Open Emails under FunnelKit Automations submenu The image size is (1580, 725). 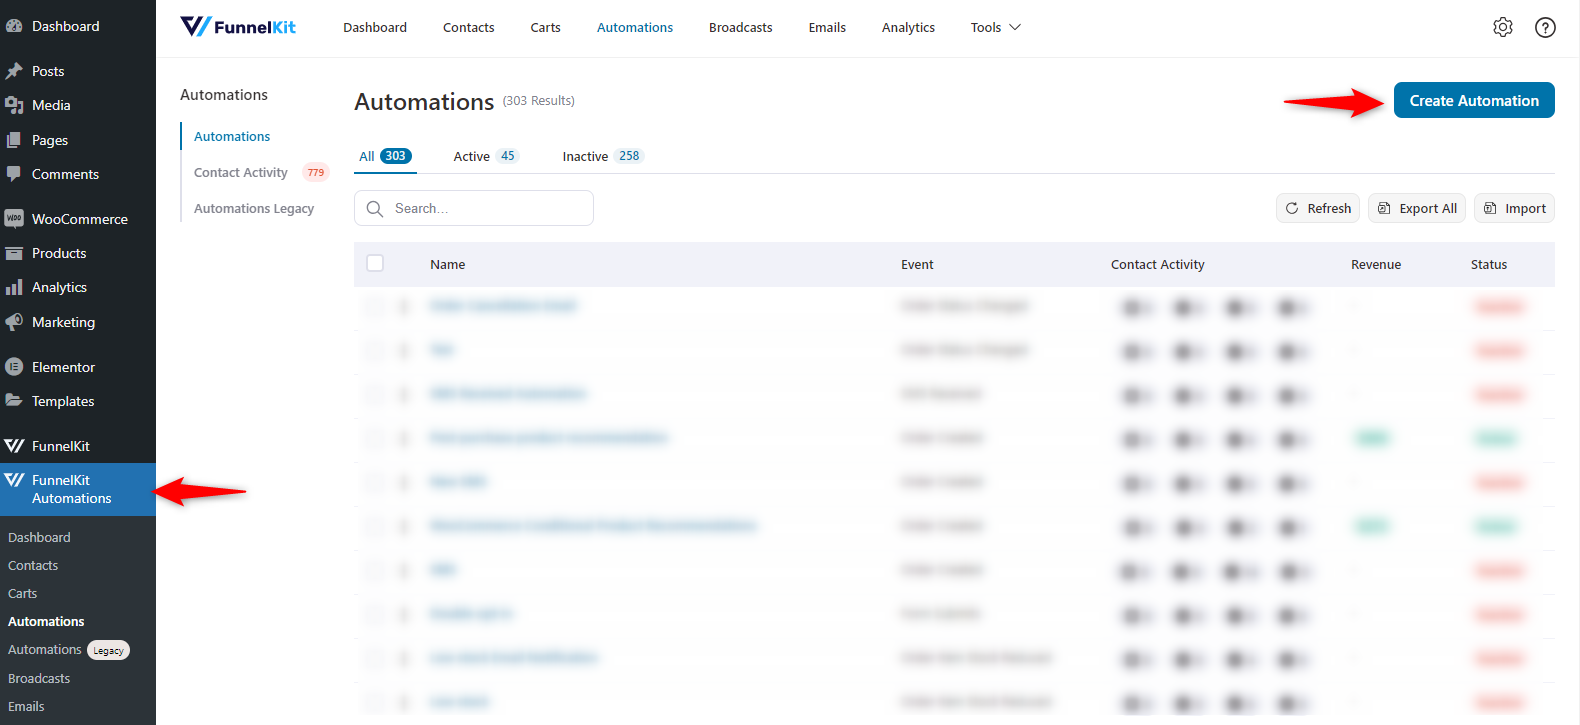(x=26, y=706)
